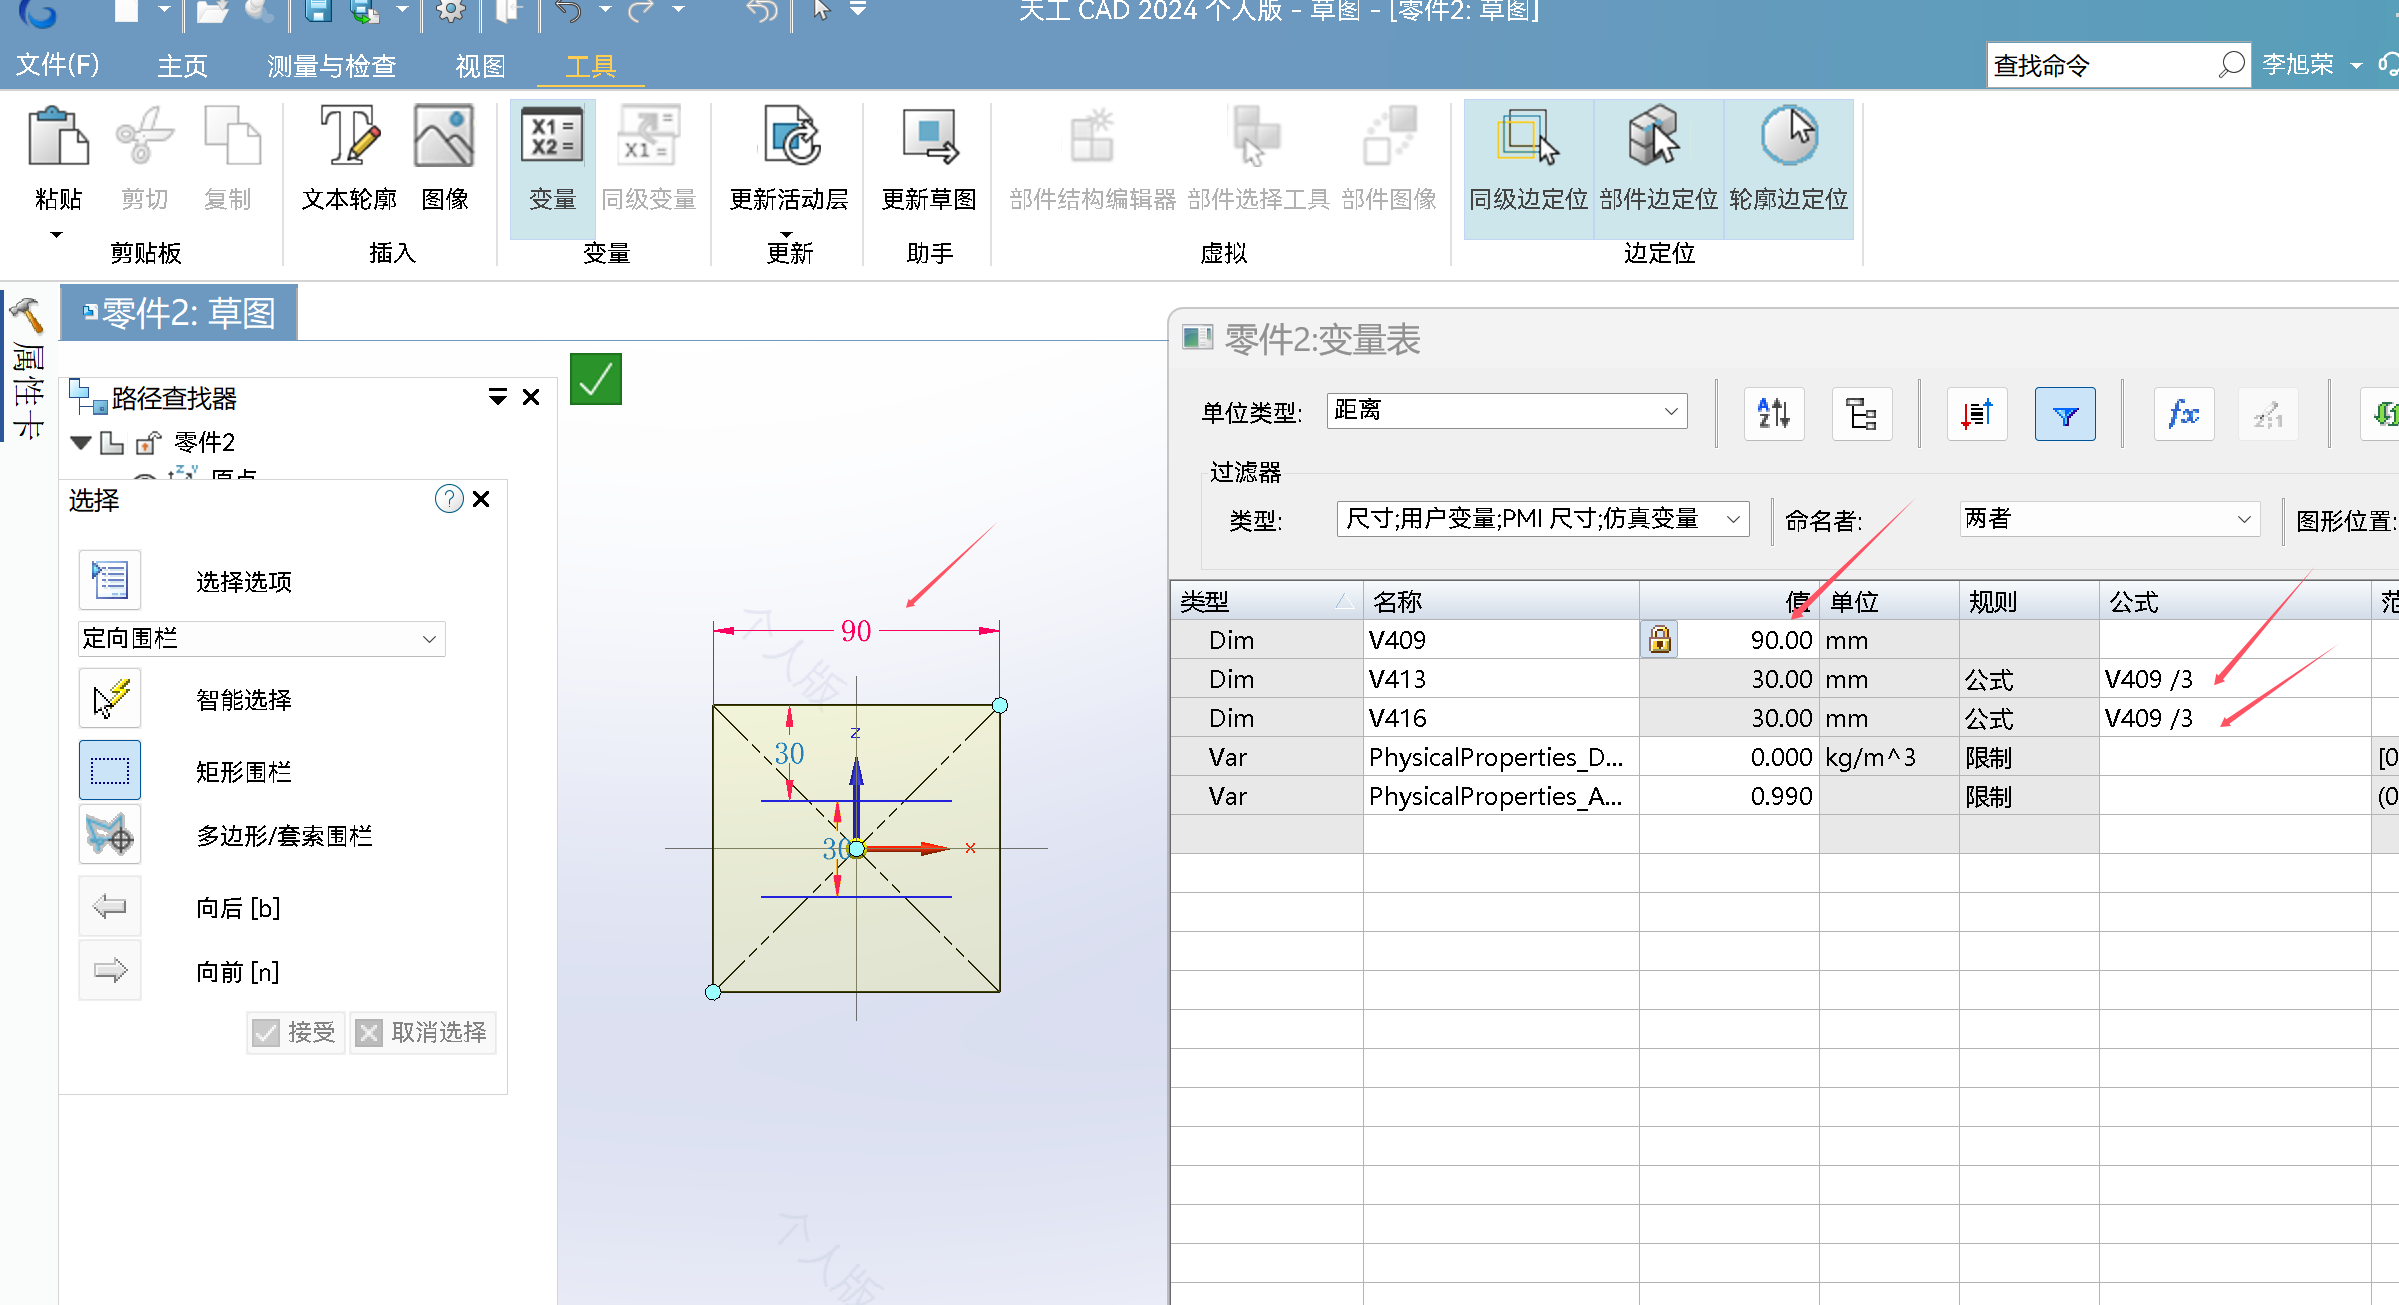Switch to the Home (主页) tab
The width and height of the screenshot is (2399, 1305).
tap(182, 66)
